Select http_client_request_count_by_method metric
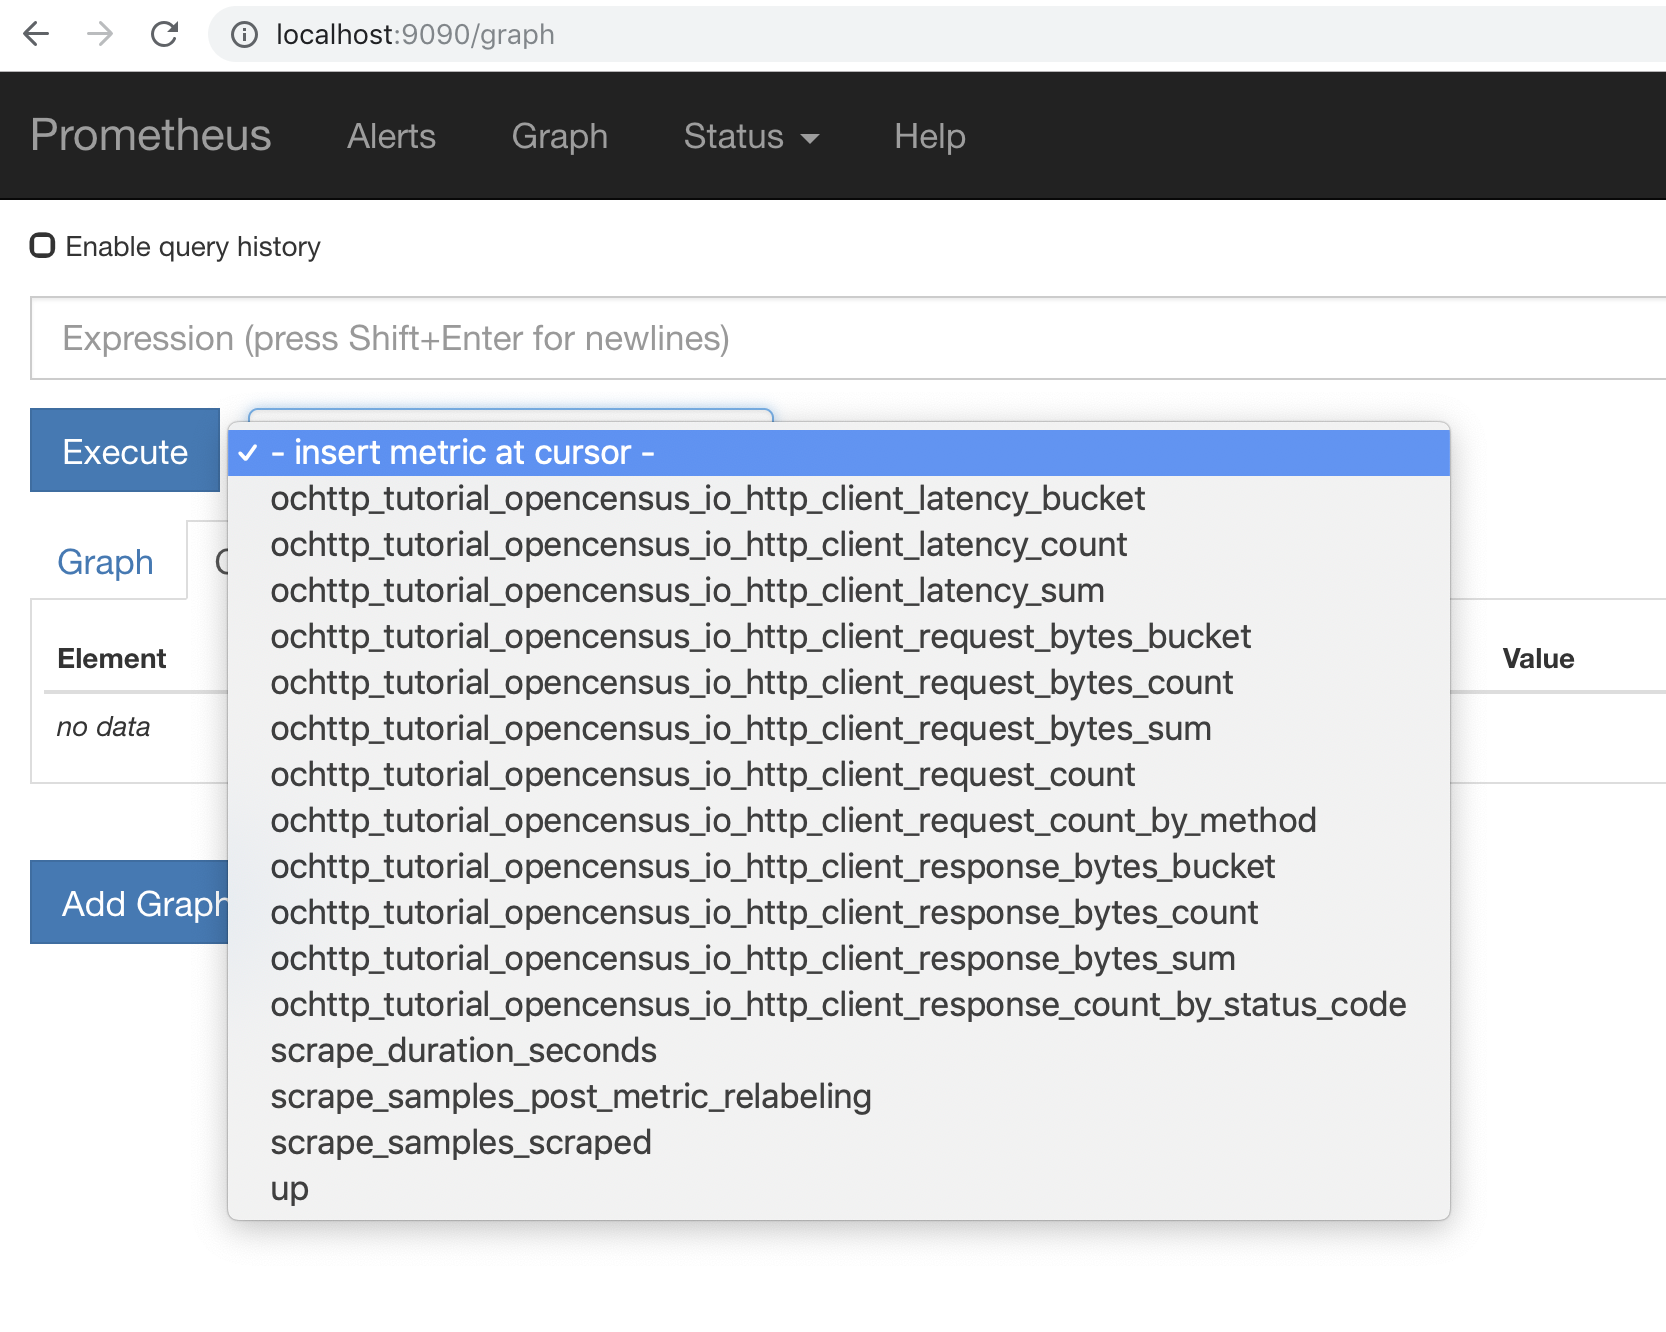Screen dimensions: 1666x1332 coord(792,821)
